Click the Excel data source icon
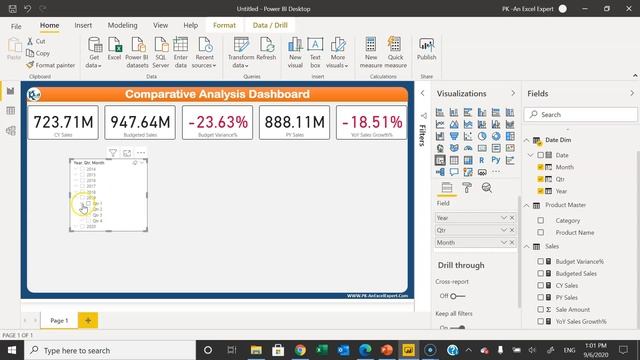The width and height of the screenshot is (640, 360). pyautogui.click(x=114, y=49)
